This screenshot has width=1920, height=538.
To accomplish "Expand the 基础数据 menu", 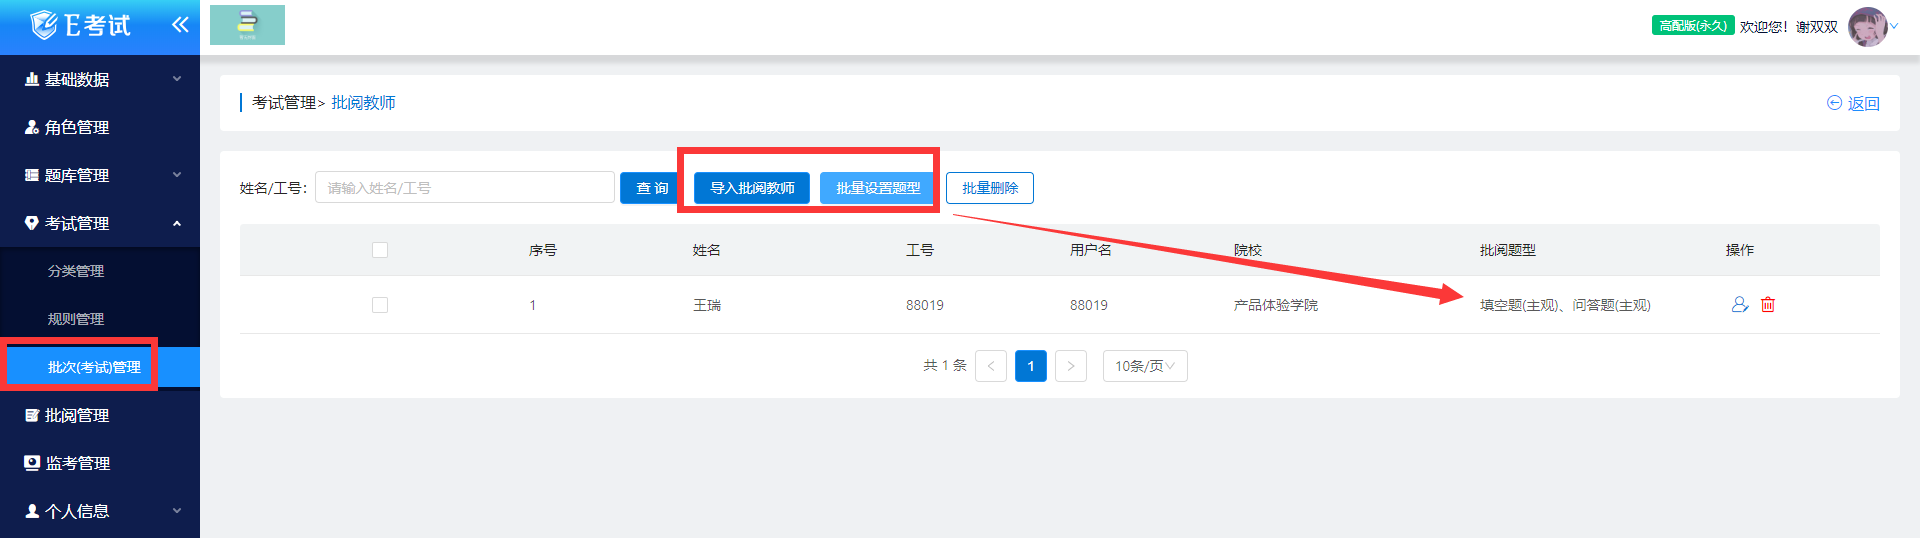I will [x=100, y=79].
